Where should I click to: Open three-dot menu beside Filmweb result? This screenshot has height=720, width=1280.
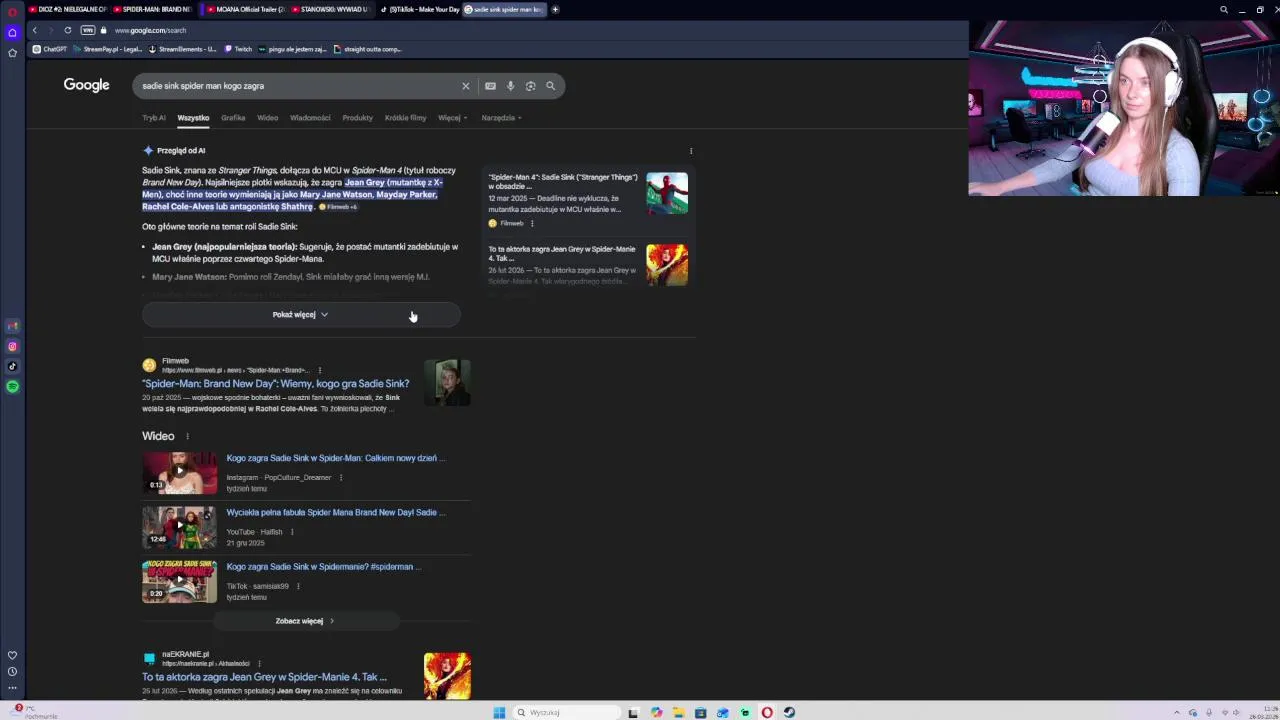(x=320, y=370)
